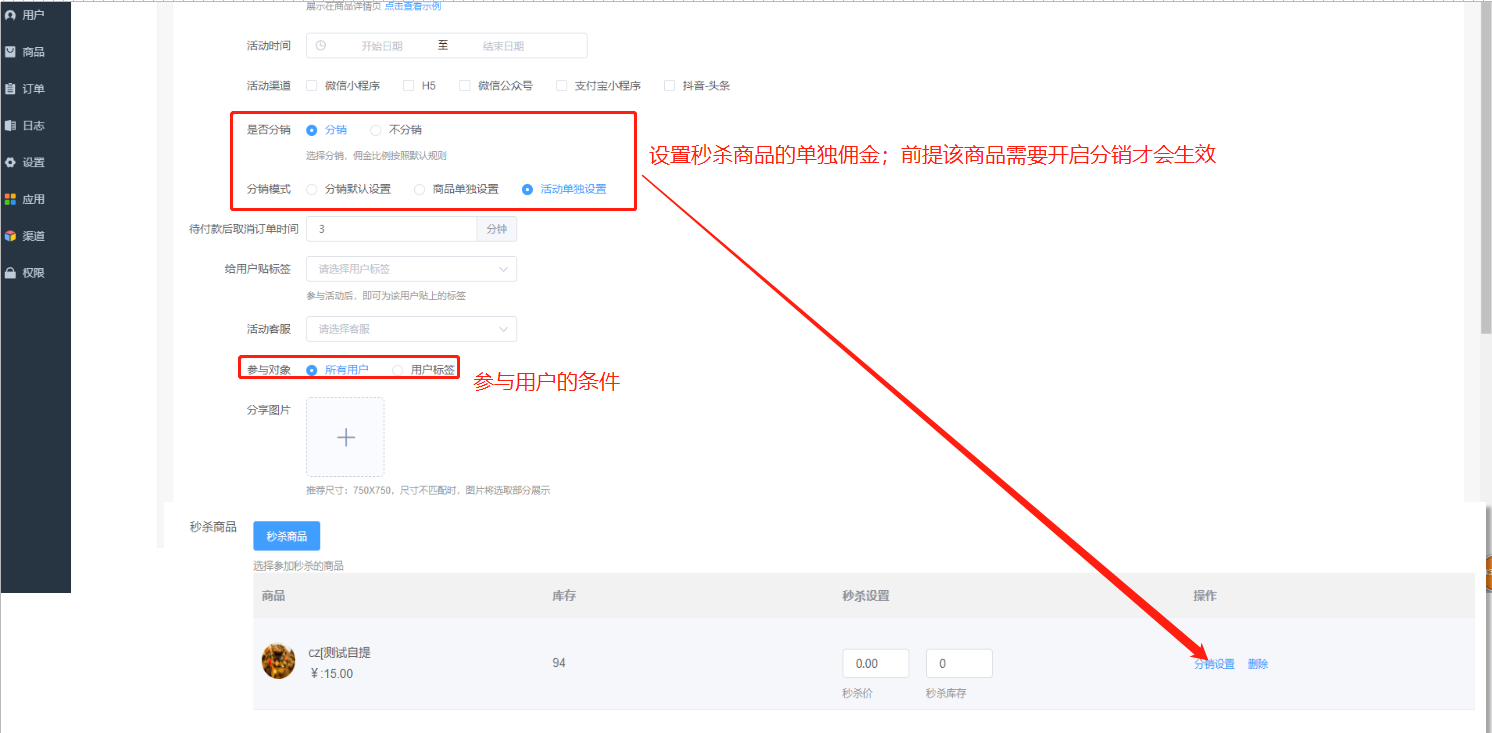
Task: Click the 操作 column header
Action: [x=1205, y=596]
